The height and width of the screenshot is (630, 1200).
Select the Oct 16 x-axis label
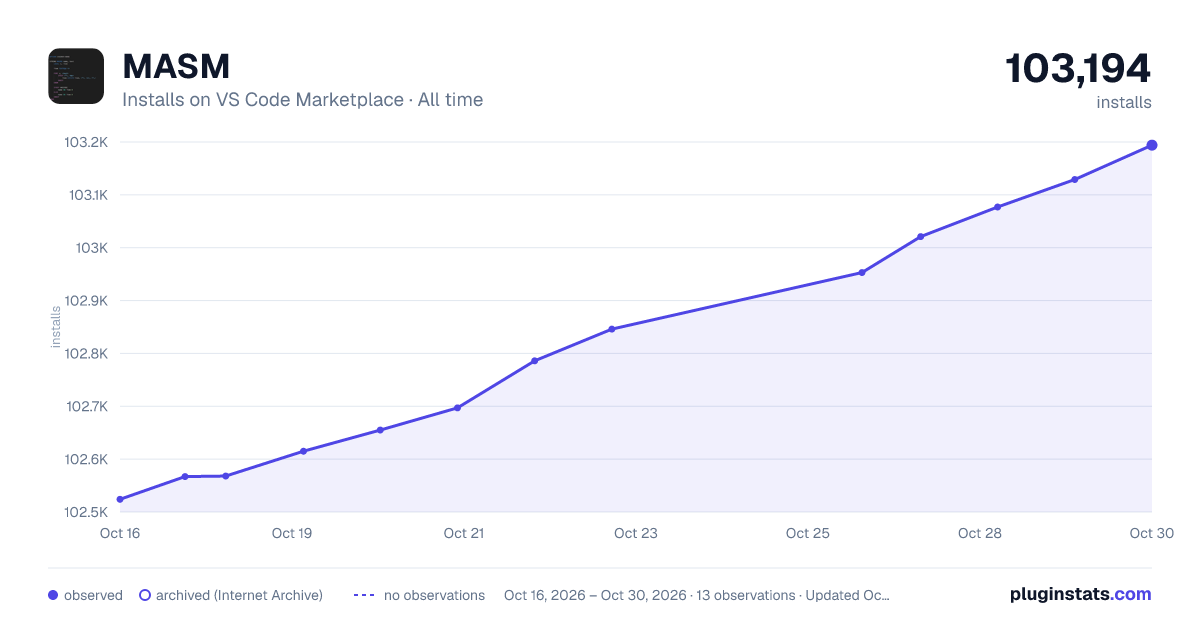coord(120,533)
